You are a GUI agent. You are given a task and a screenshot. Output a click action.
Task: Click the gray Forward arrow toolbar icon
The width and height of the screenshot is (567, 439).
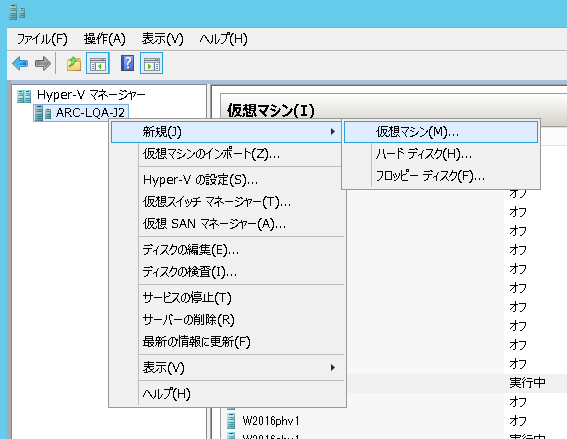point(43,64)
